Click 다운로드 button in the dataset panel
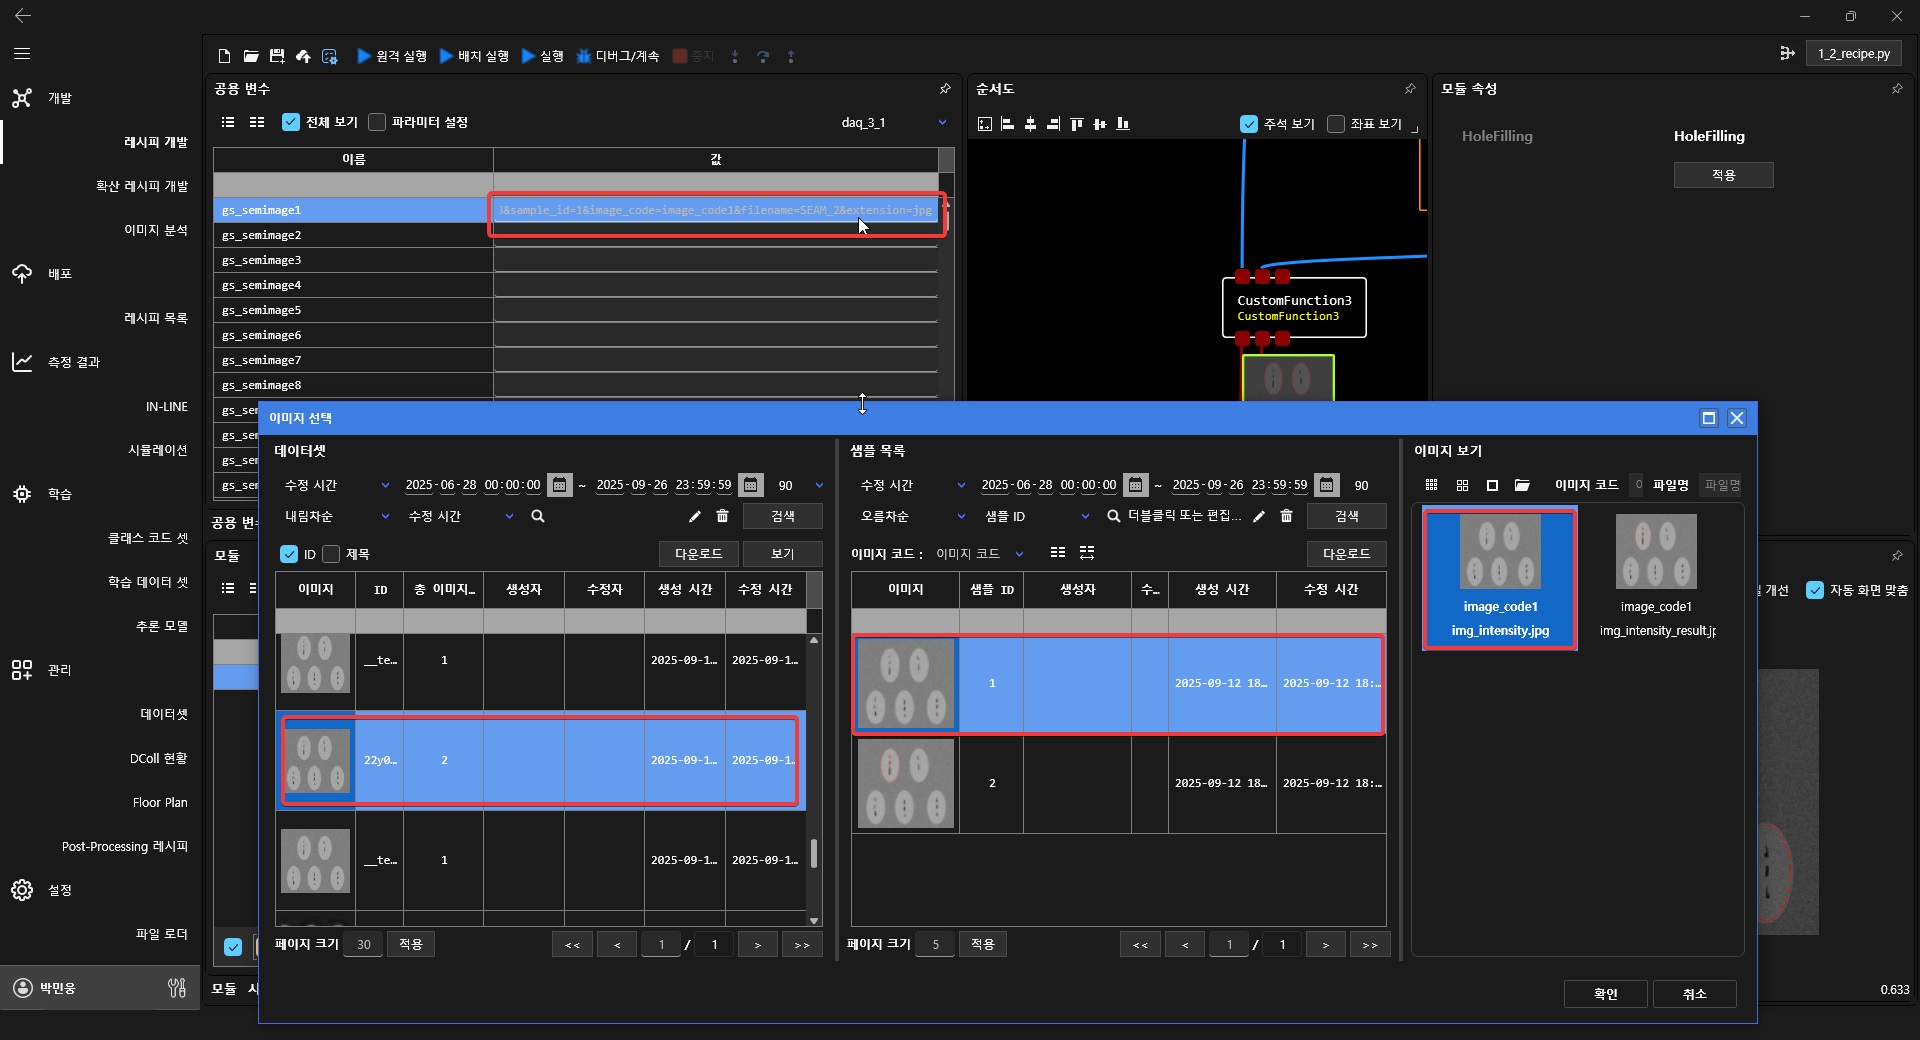The width and height of the screenshot is (1920, 1040). (x=698, y=554)
